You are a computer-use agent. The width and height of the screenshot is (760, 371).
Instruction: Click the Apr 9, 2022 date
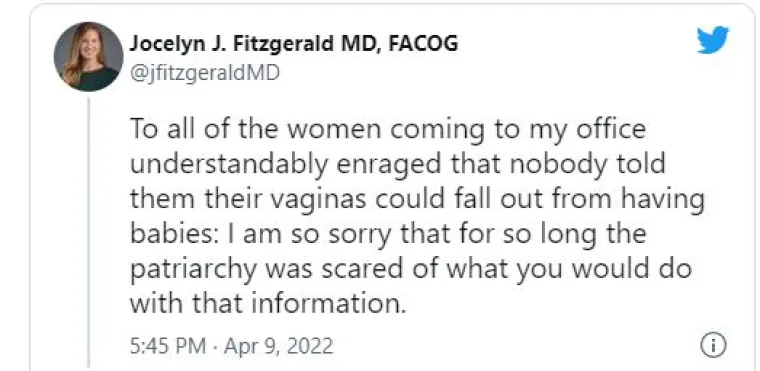279,346
